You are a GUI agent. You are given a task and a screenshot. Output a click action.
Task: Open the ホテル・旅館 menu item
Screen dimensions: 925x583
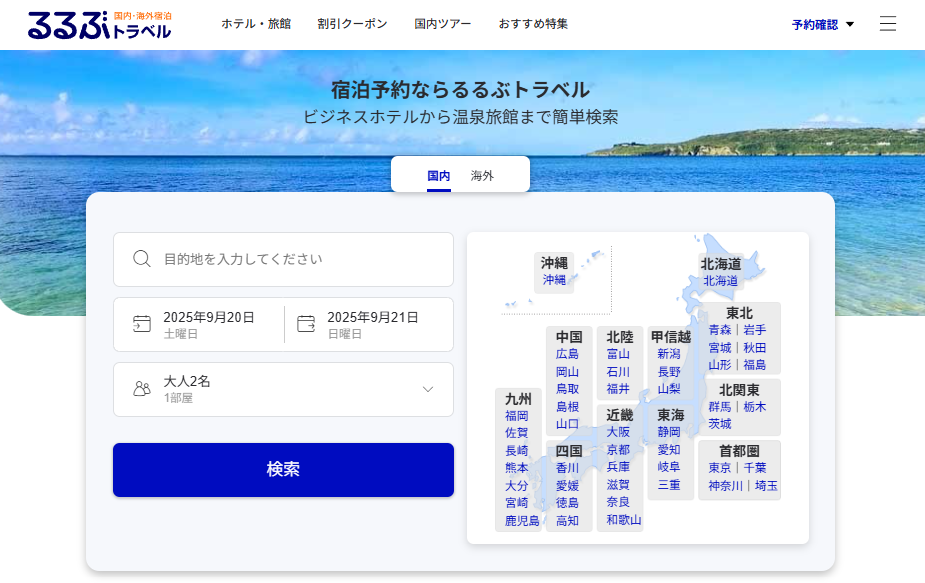(254, 22)
